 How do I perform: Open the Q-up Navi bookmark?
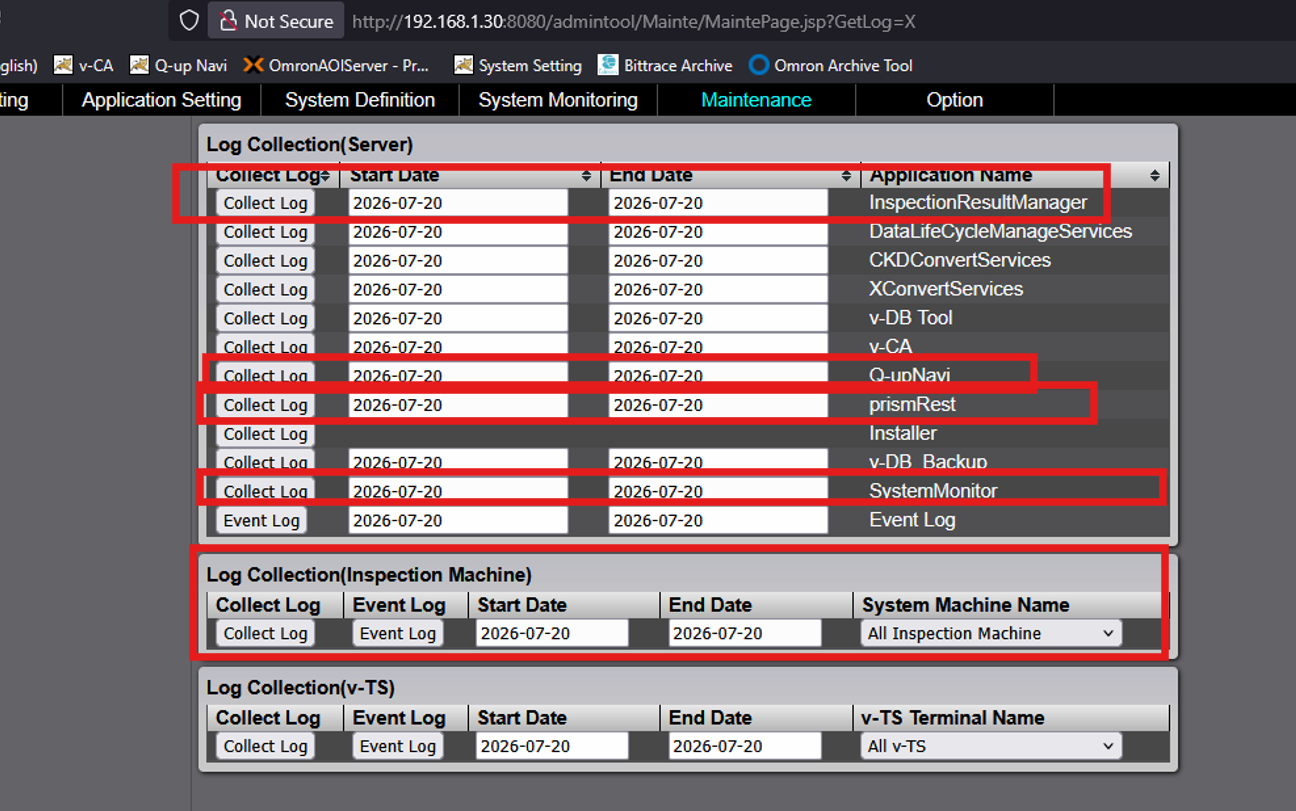pyautogui.click(x=178, y=65)
